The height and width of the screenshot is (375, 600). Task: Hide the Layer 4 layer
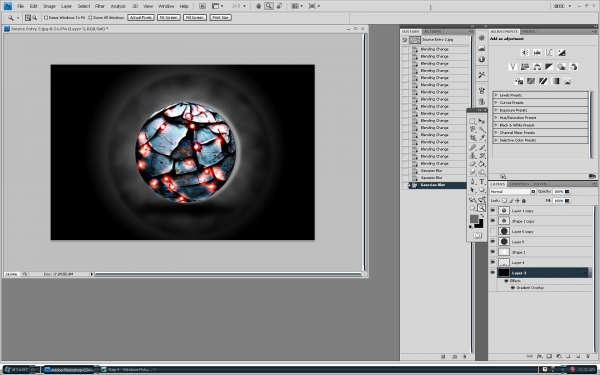[x=492, y=262]
